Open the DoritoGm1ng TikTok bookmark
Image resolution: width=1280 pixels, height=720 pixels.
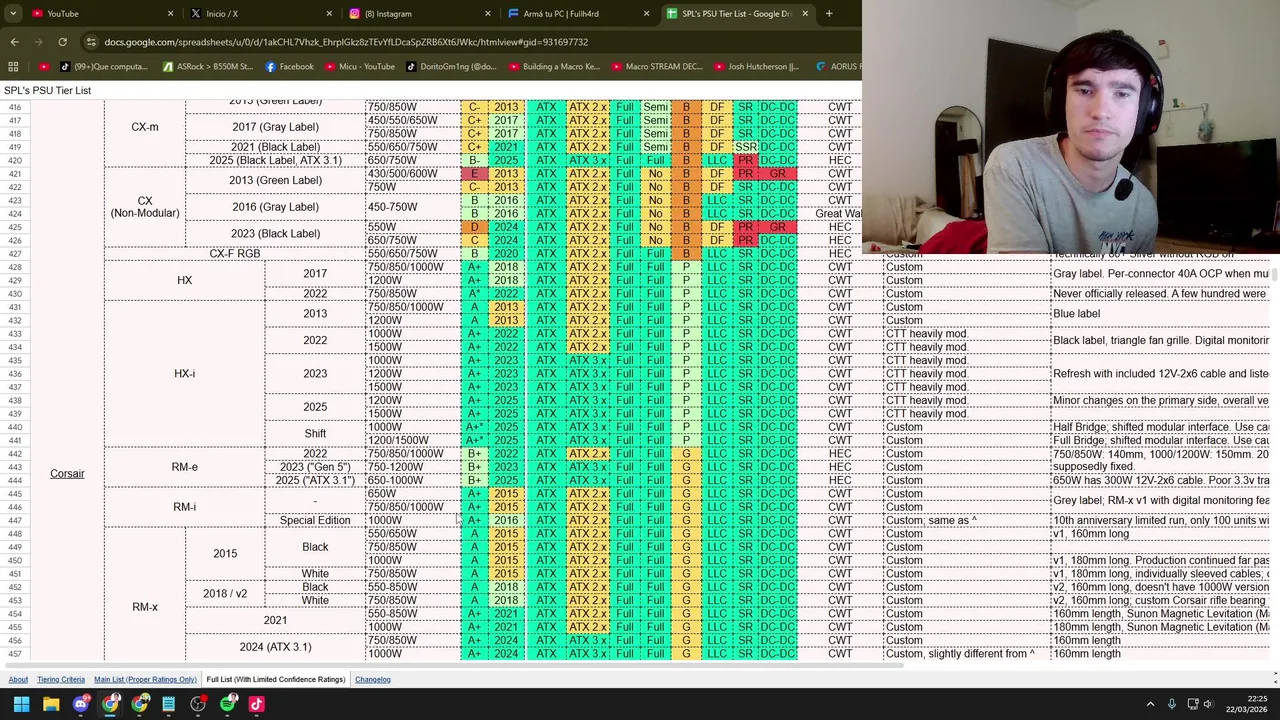point(451,67)
